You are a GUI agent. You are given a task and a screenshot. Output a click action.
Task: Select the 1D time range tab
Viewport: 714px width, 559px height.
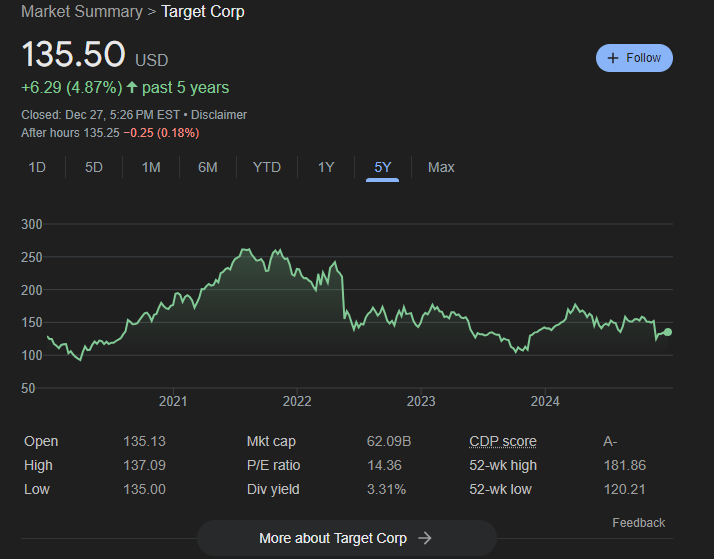[x=37, y=167]
